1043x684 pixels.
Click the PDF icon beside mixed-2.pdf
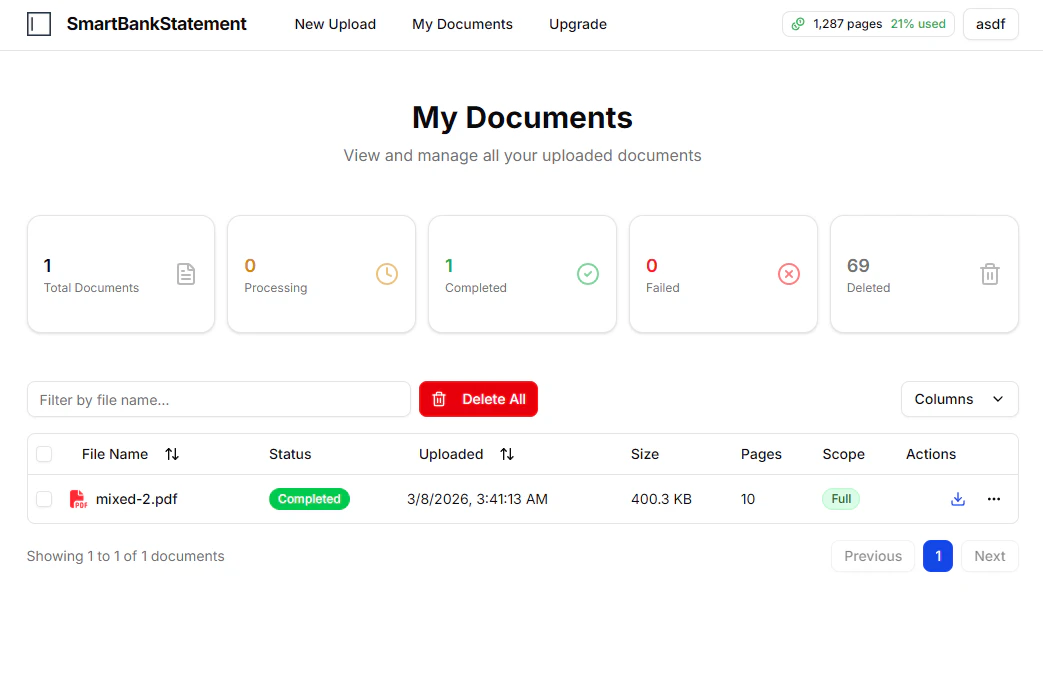click(79, 499)
